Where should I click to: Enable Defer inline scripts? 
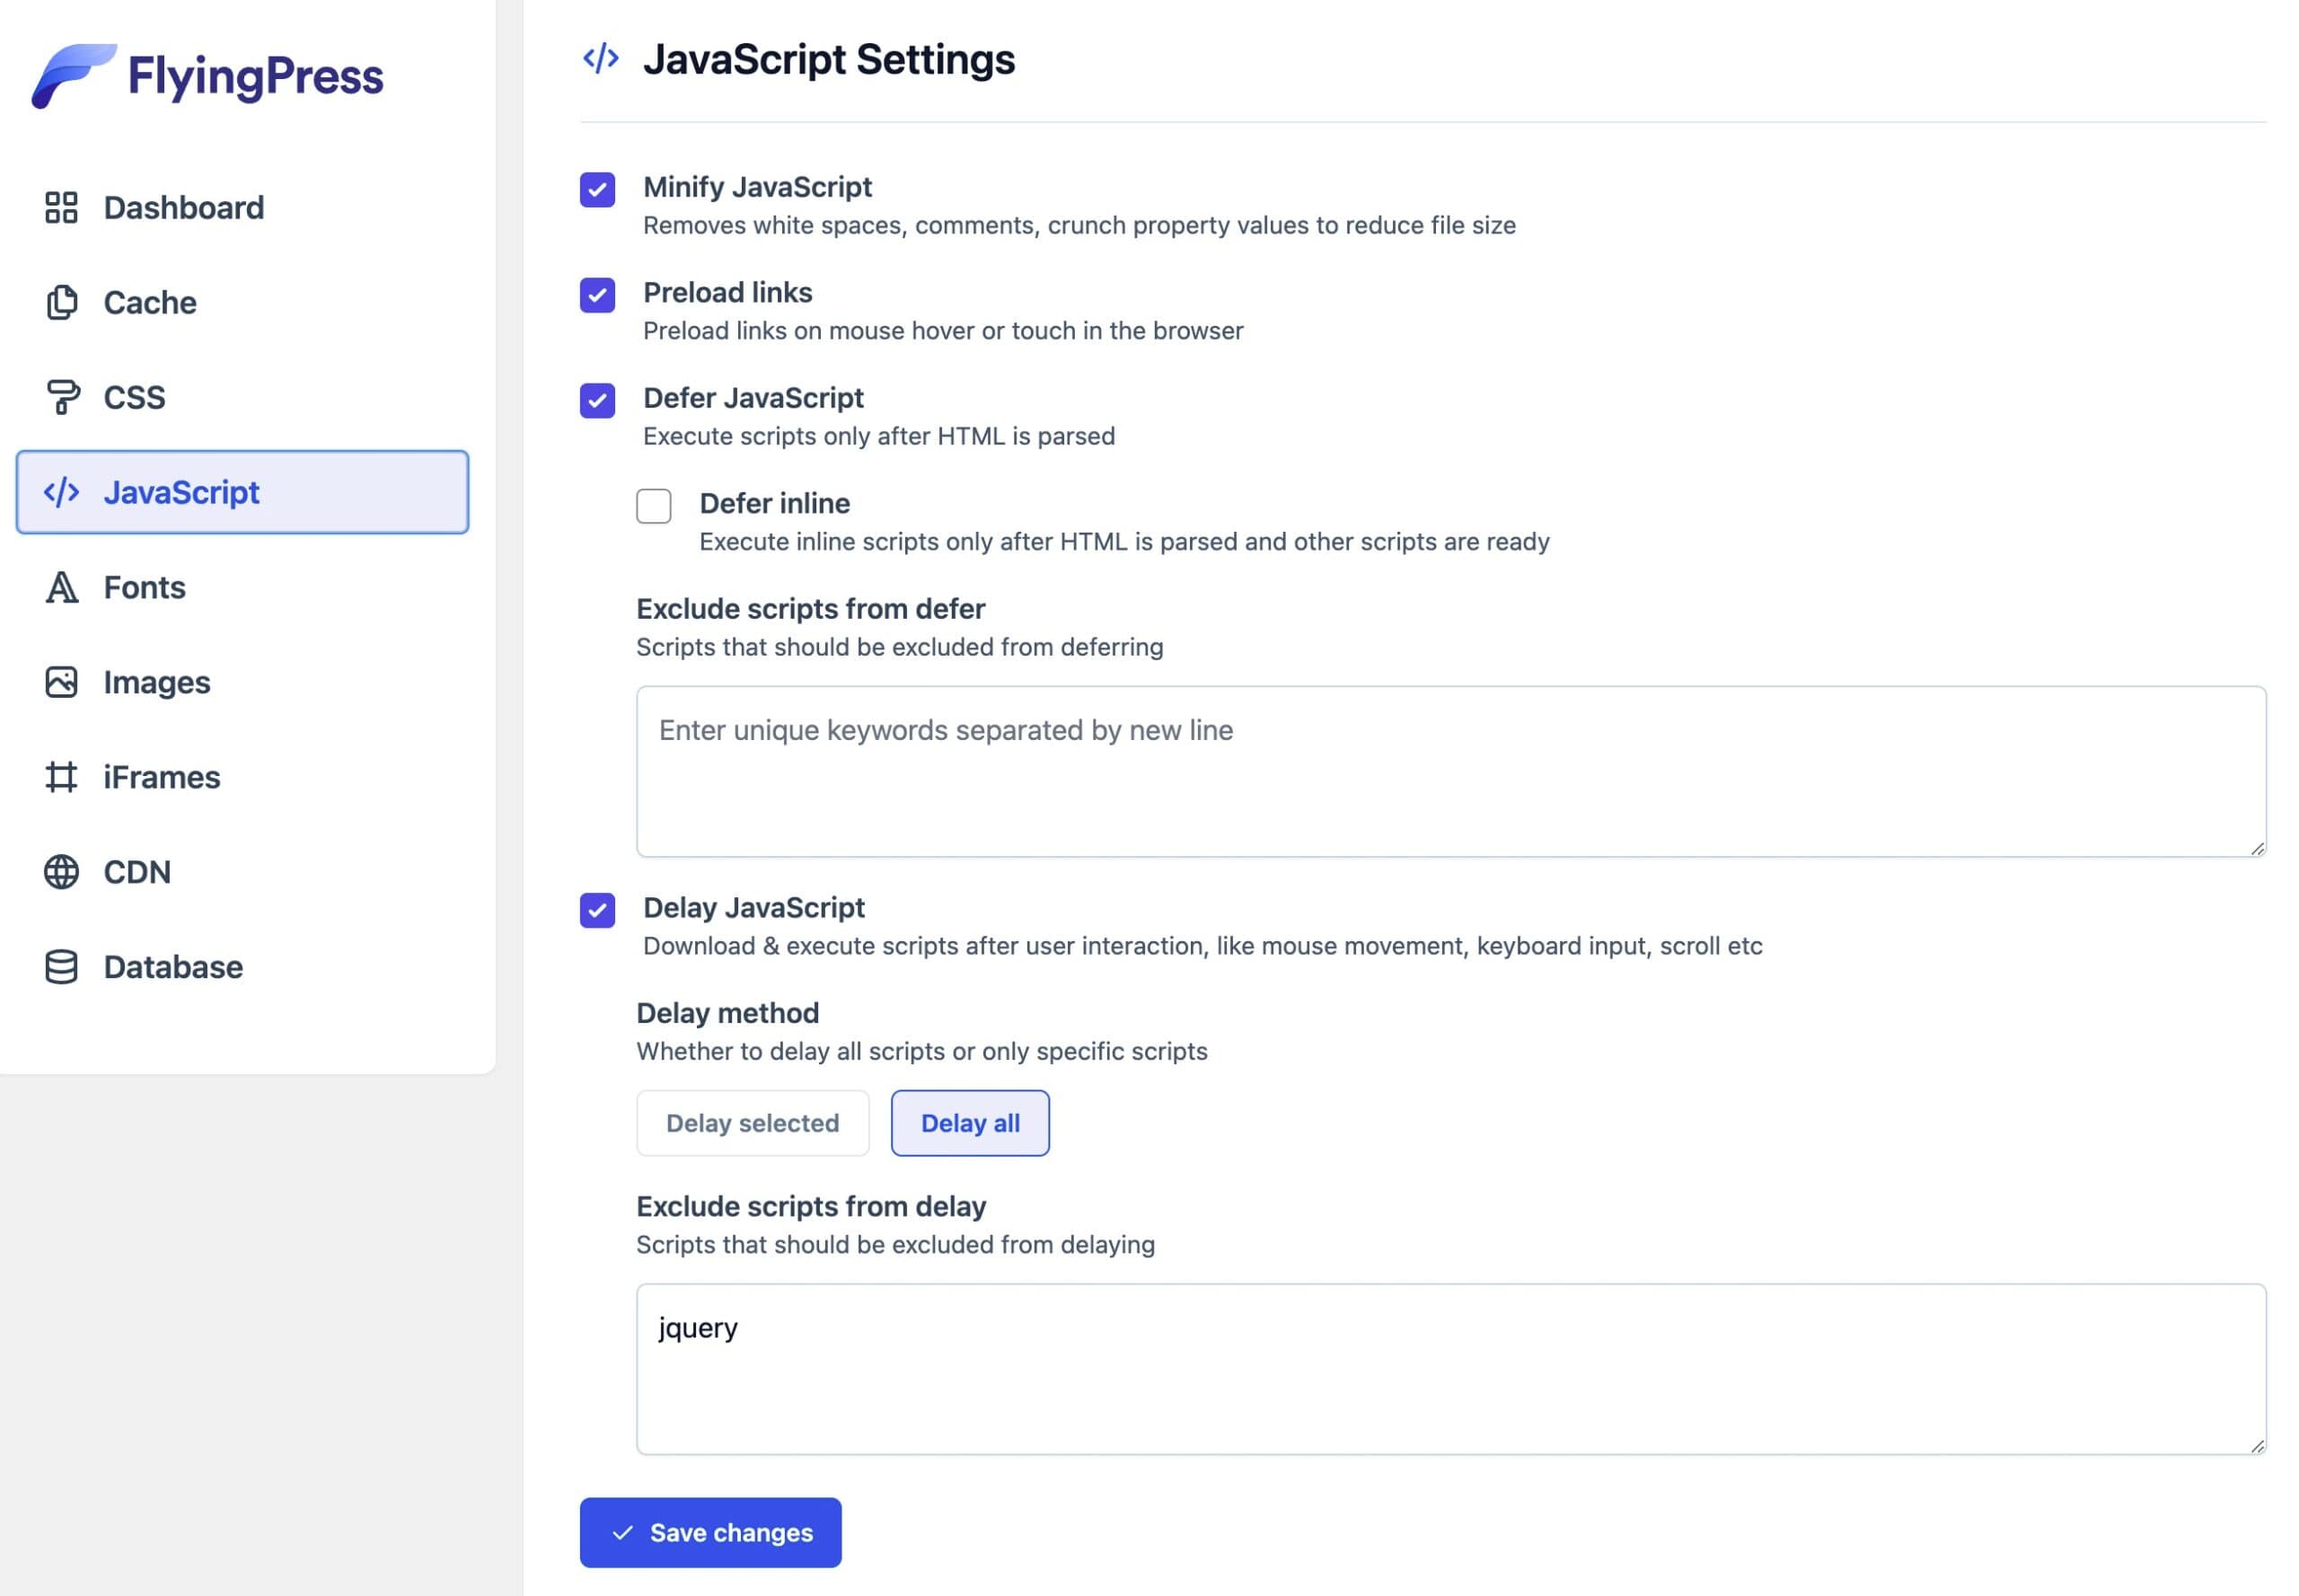coord(654,507)
